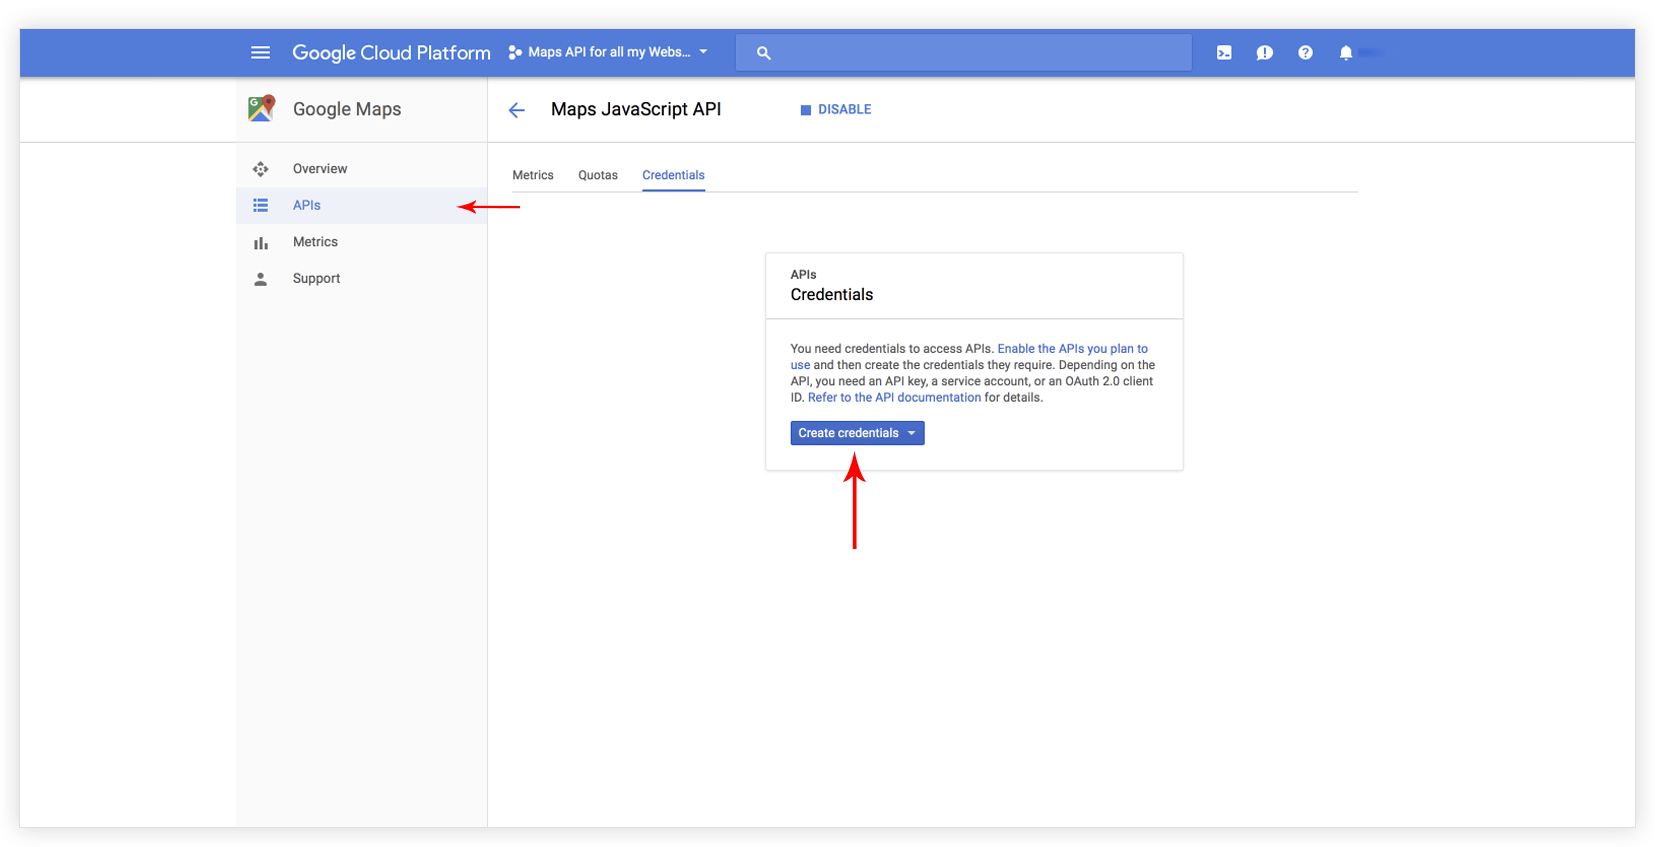Viewport: 1655px width, 847px height.
Task: Select the Credentials tab
Action: [673, 175]
